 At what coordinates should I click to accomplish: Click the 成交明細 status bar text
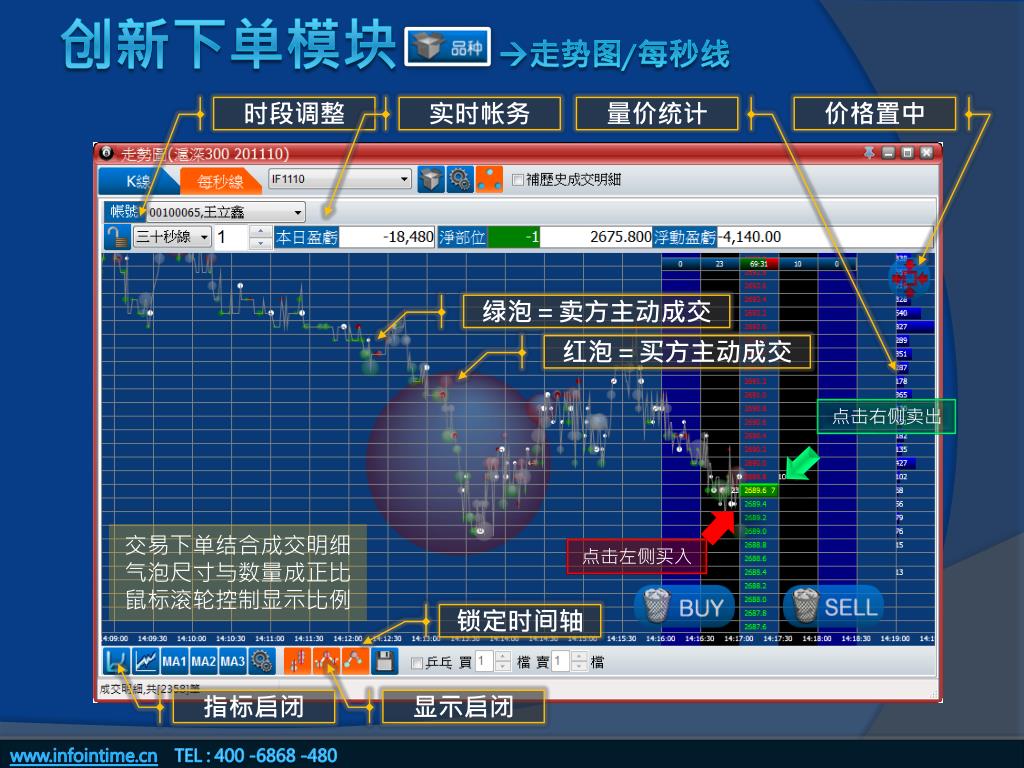149,688
